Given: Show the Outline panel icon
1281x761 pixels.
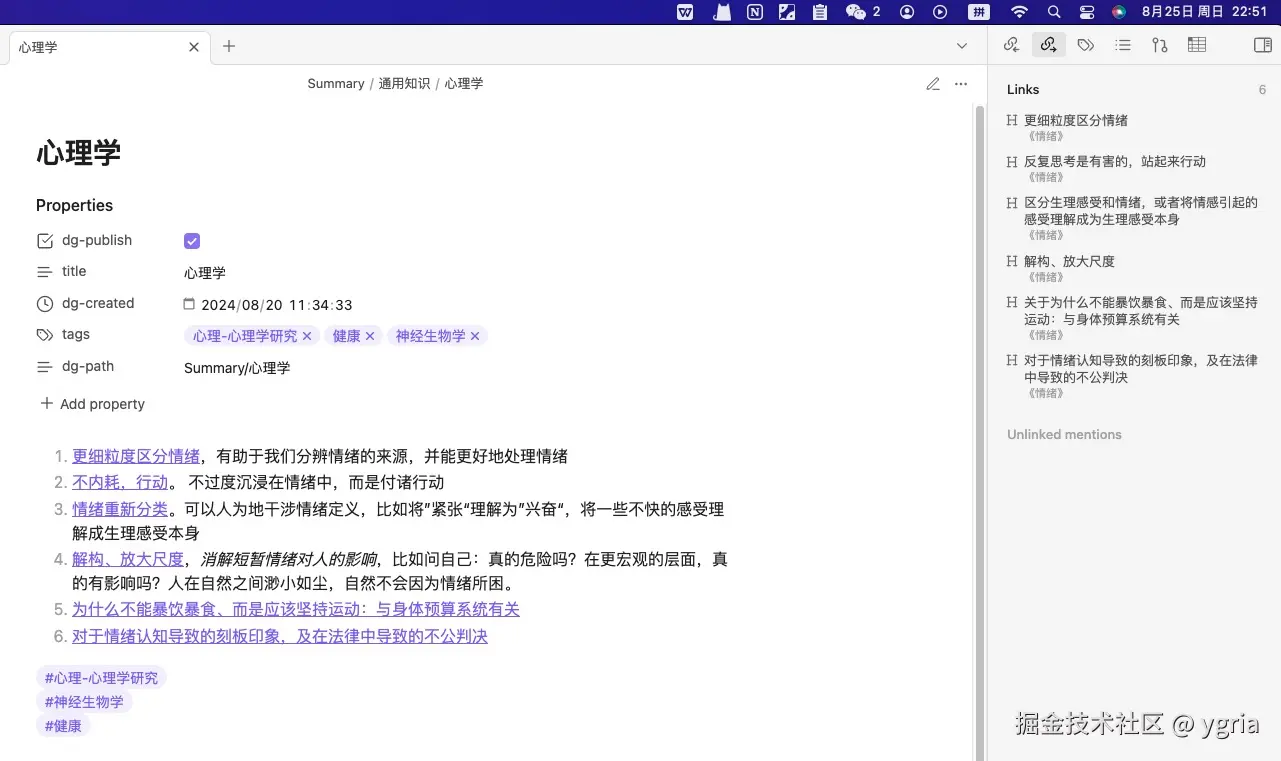Looking at the screenshot, I should (1123, 45).
